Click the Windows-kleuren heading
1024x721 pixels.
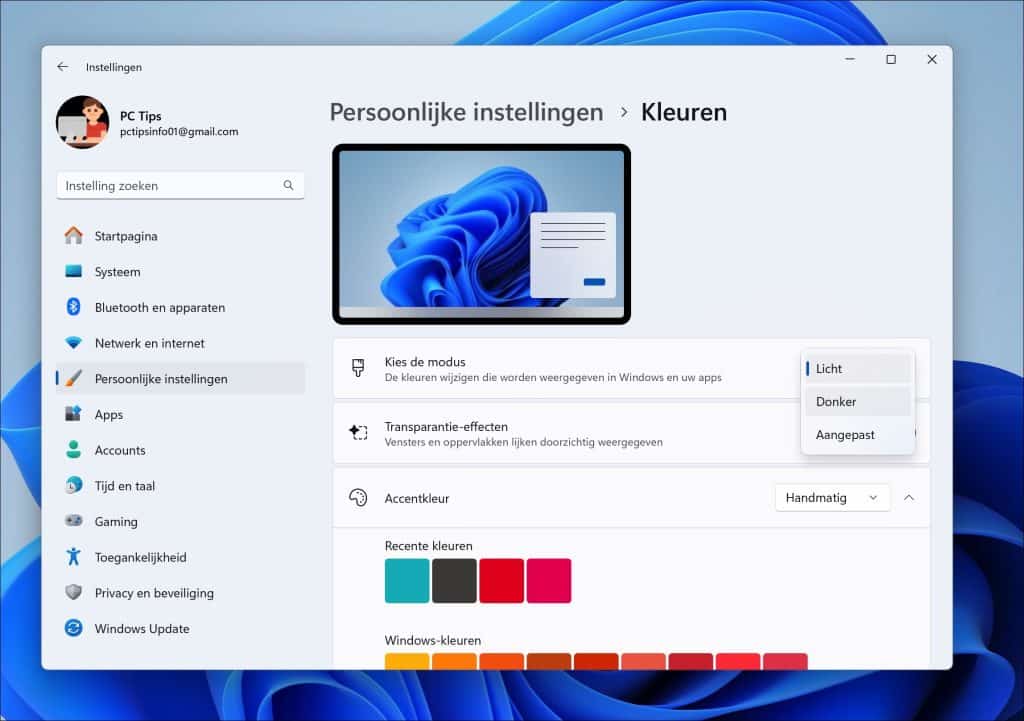[x=433, y=640]
